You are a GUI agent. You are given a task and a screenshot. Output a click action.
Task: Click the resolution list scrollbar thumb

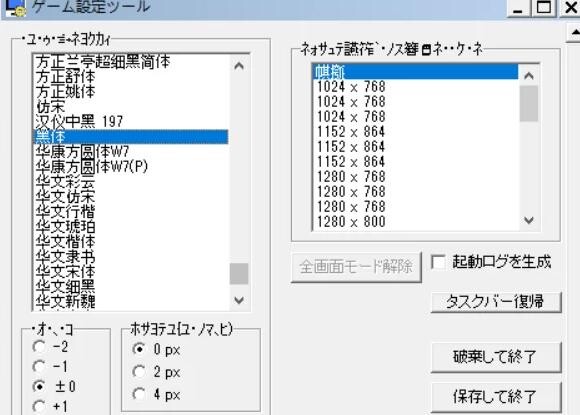click(529, 104)
